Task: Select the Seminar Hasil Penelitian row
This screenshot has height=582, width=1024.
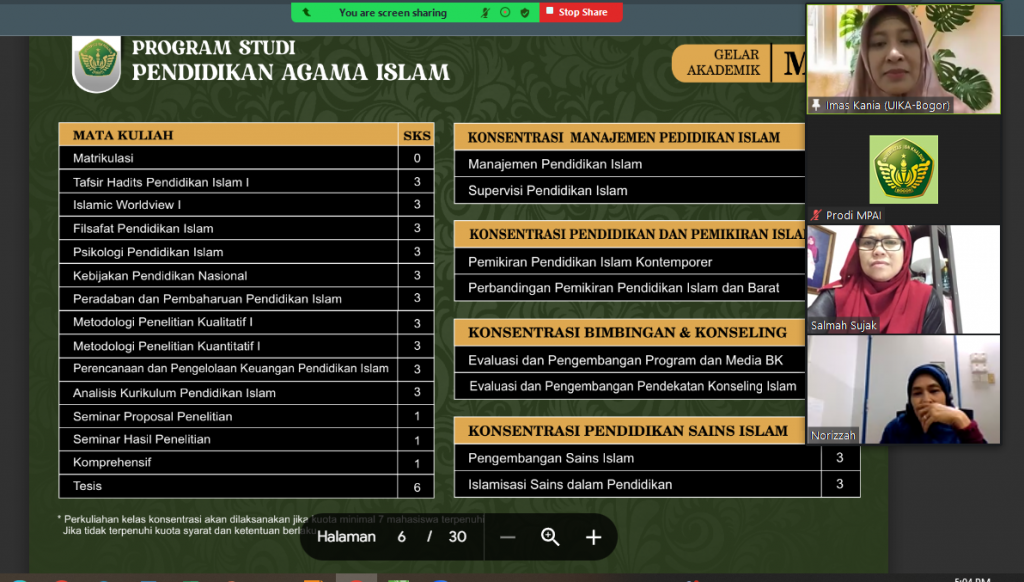Action: pos(246,439)
